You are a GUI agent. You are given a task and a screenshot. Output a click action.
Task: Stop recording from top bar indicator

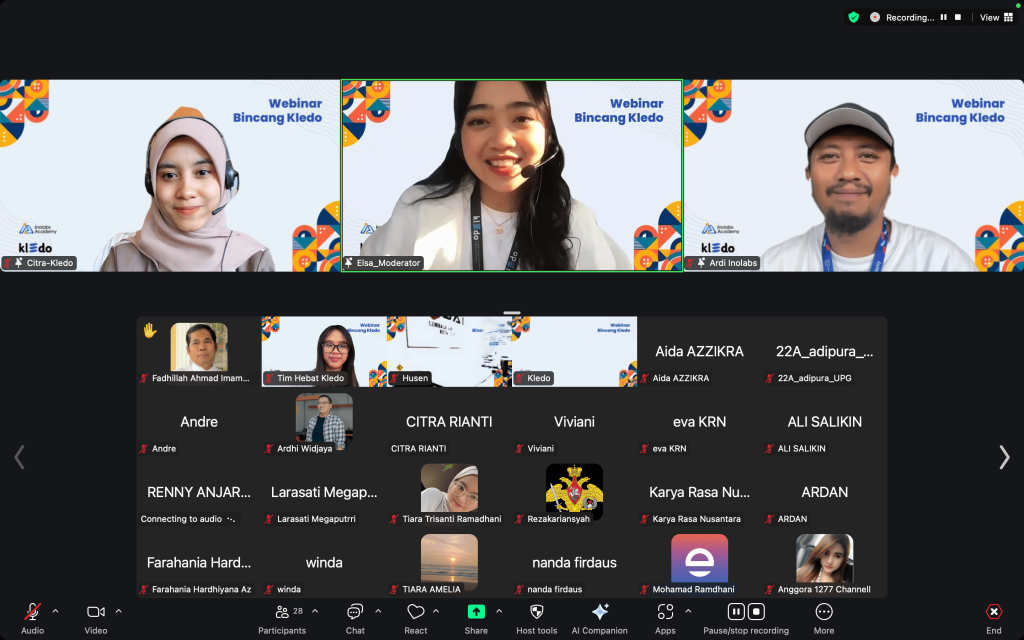[x=958, y=18]
